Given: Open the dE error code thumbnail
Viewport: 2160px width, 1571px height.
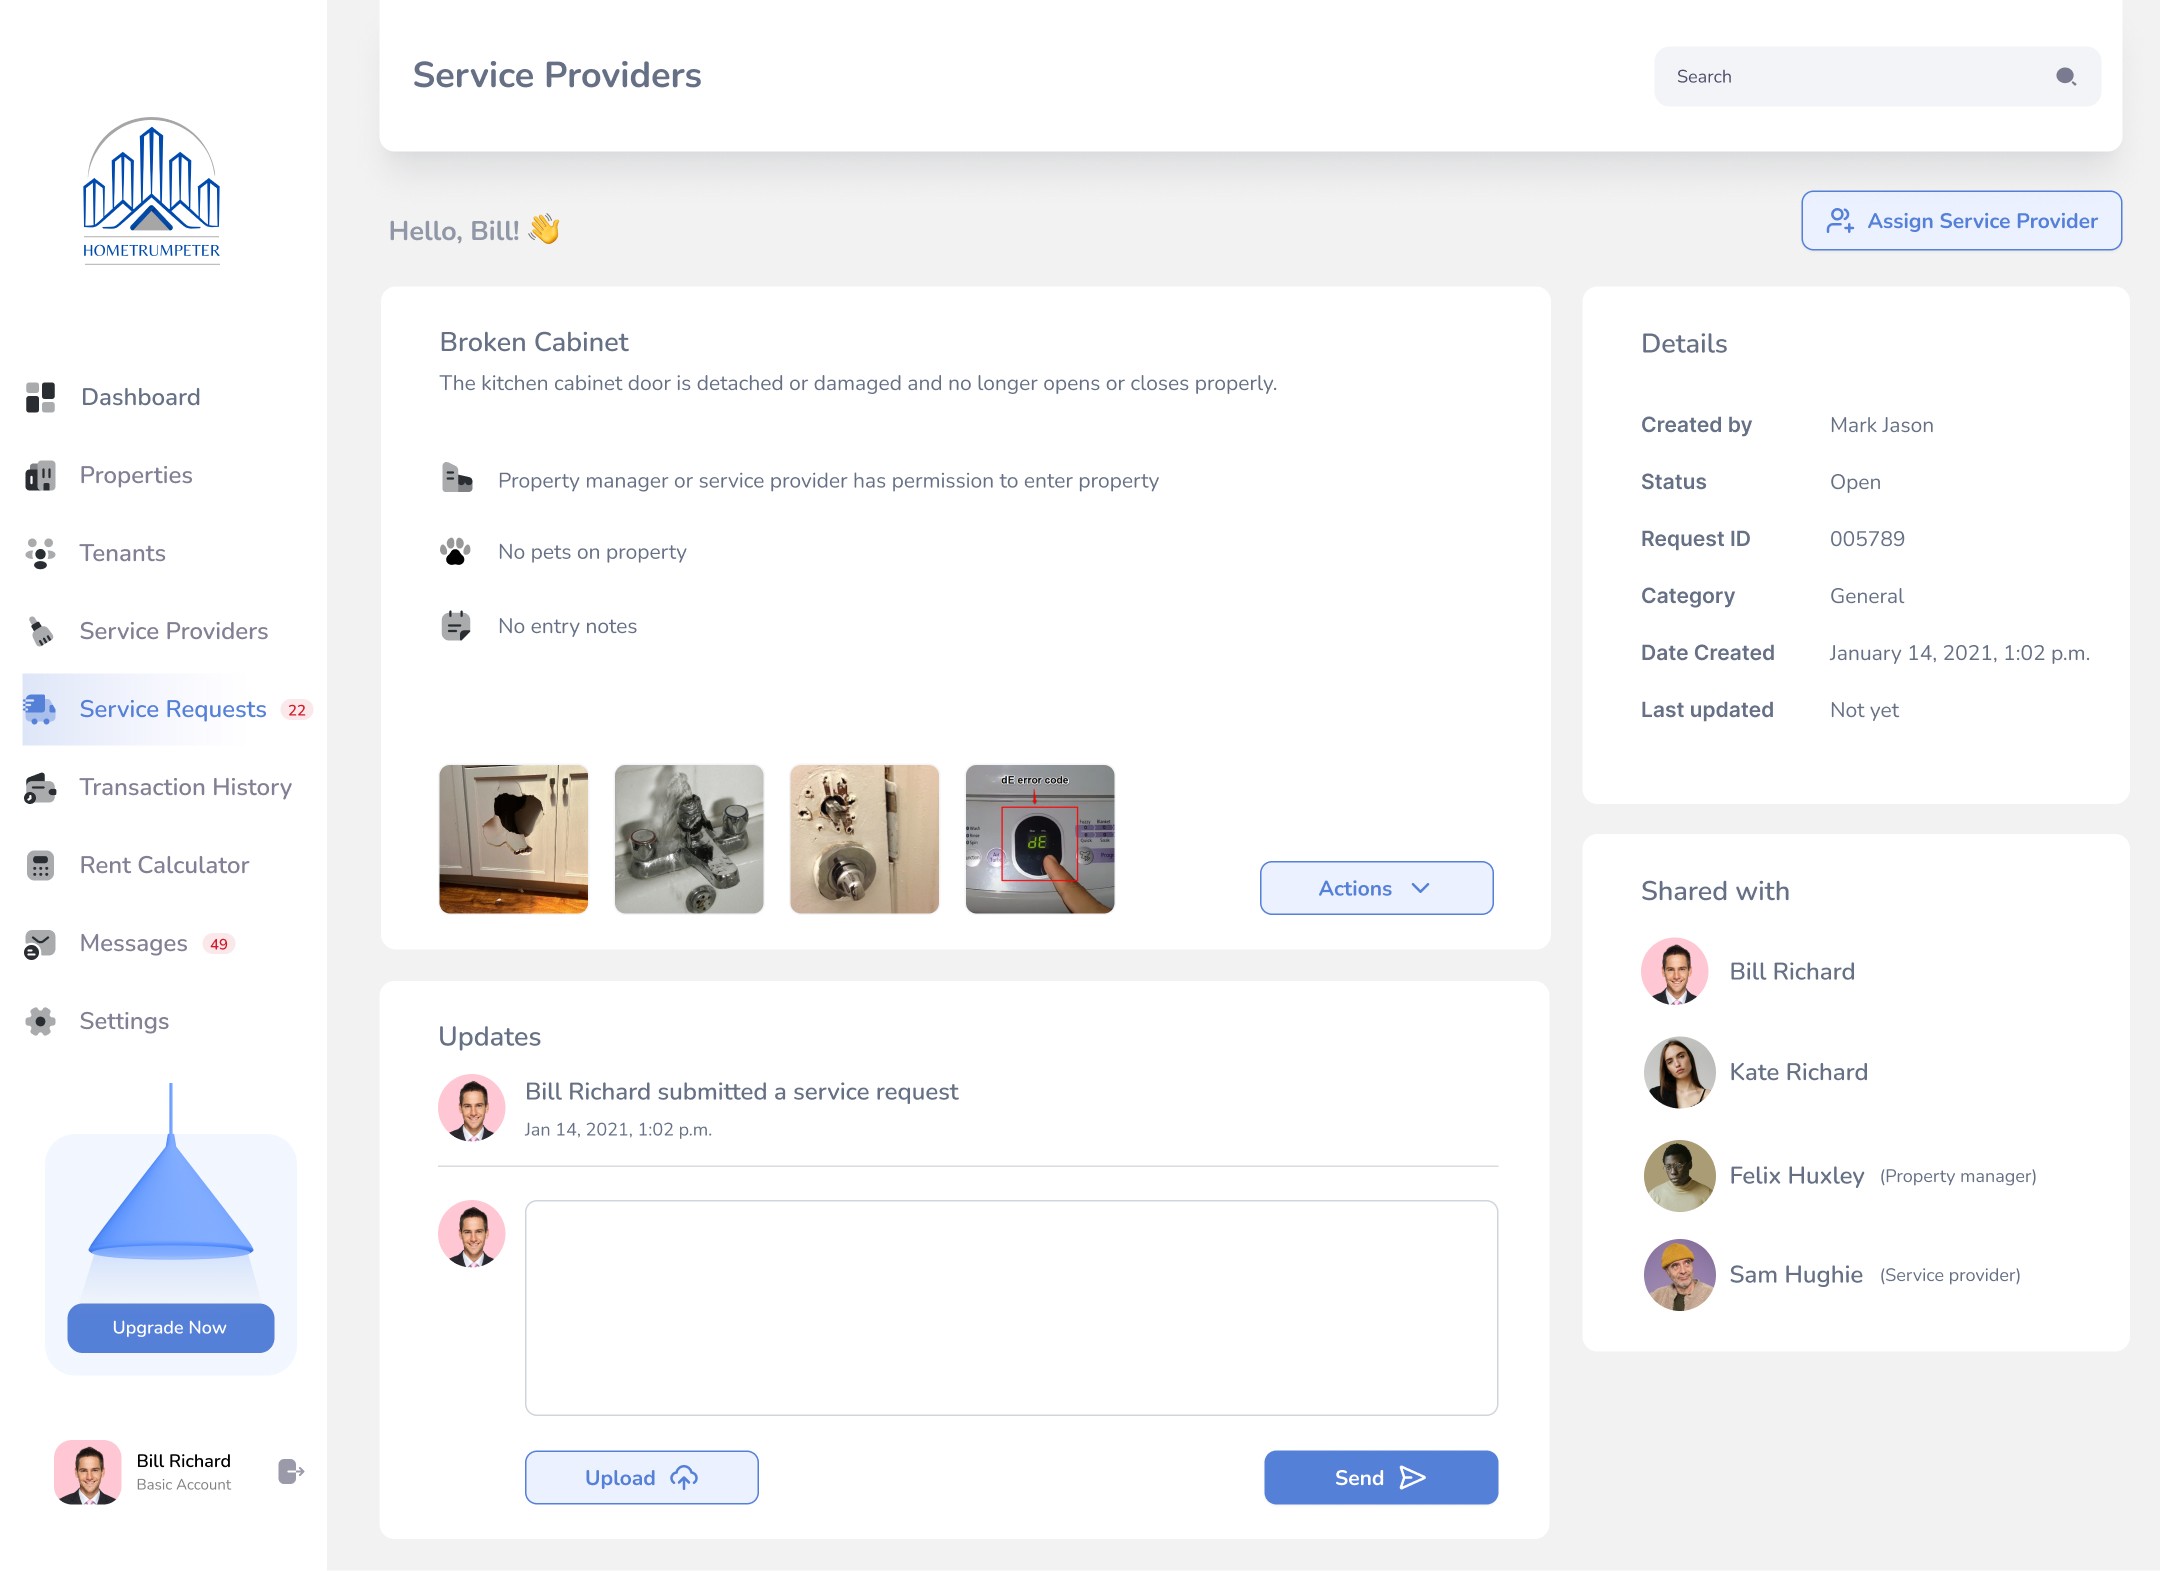Looking at the screenshot, I should coord(1039,839).
